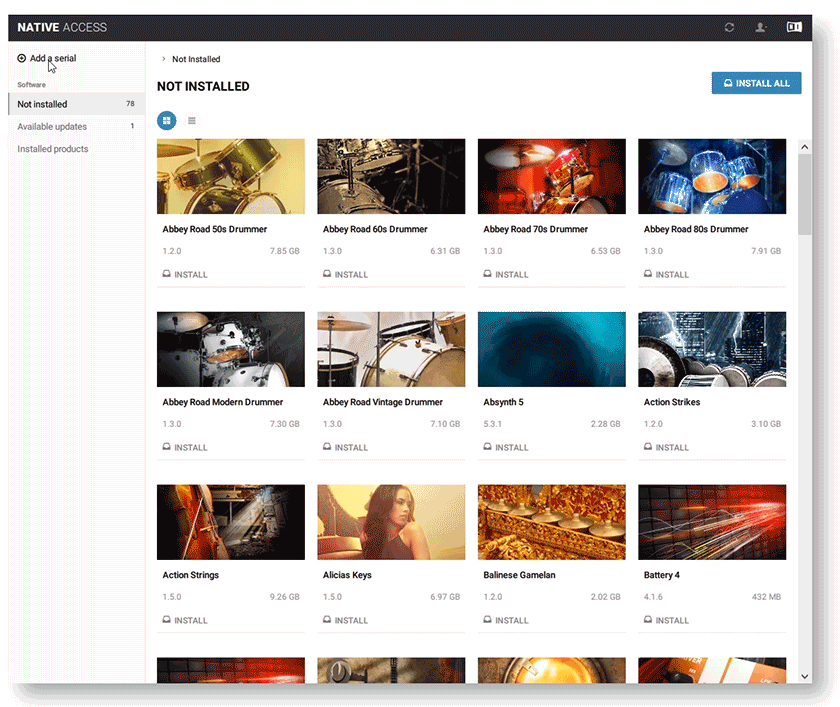Screen dimensions: 840x707
Task: Open the user account icon menu
Action: 760,27
